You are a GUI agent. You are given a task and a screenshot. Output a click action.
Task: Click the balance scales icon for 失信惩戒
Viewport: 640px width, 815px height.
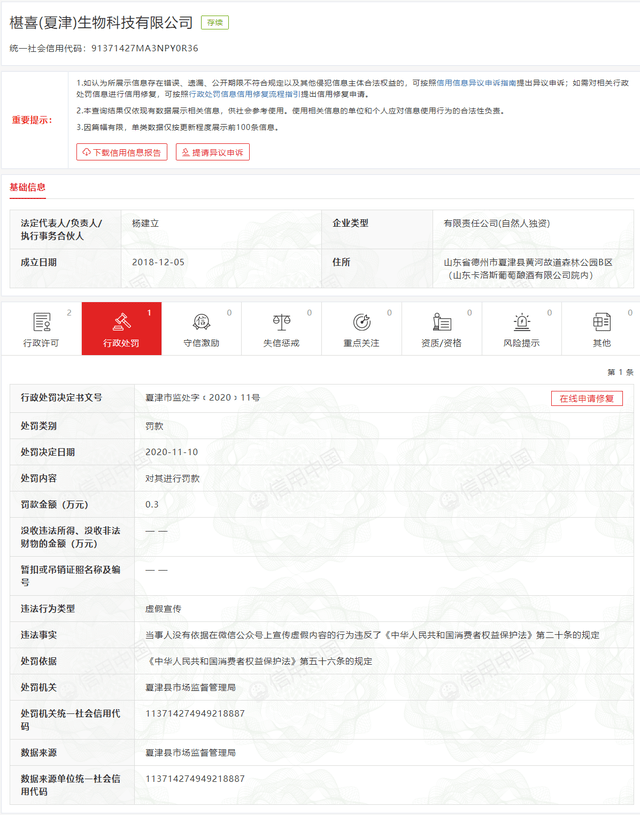pyautogui.click(x=281, y=322)
